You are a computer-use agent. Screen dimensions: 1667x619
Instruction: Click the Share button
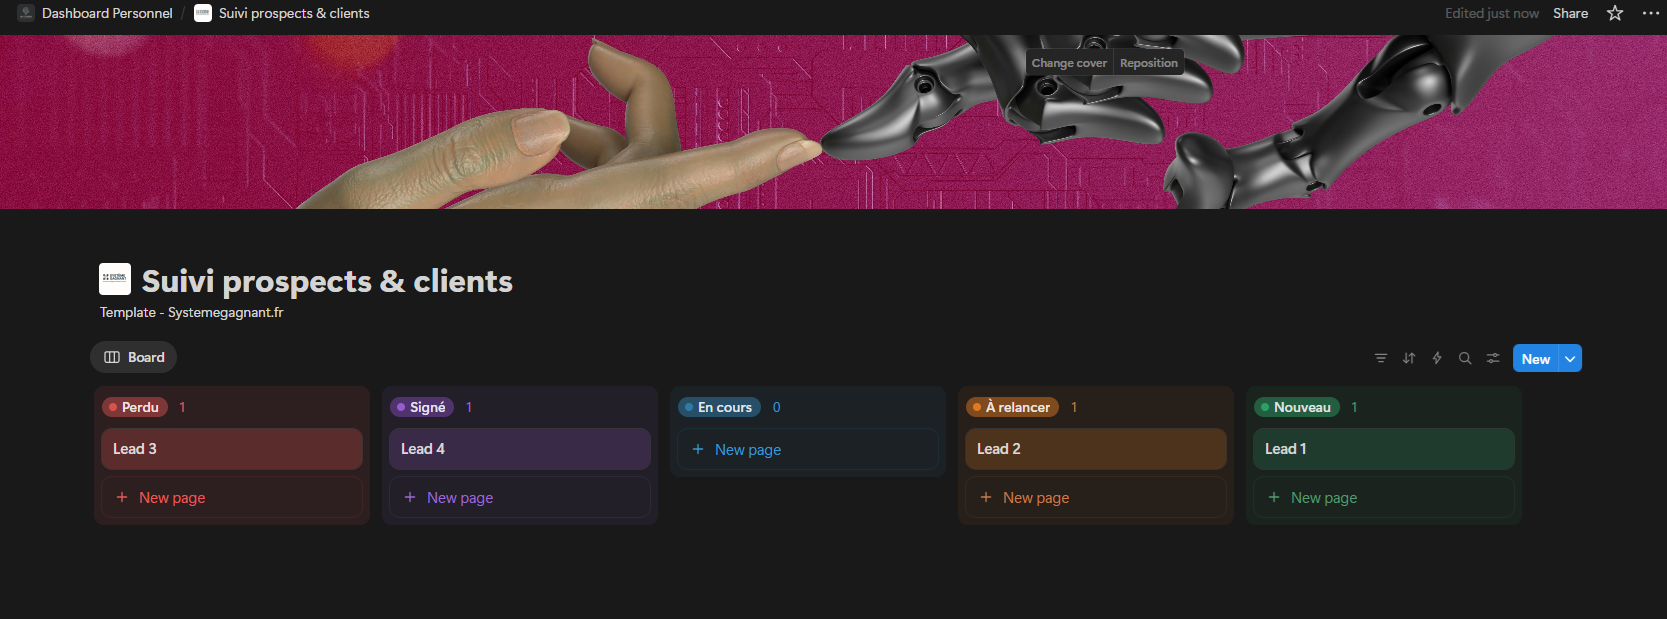1570,13
